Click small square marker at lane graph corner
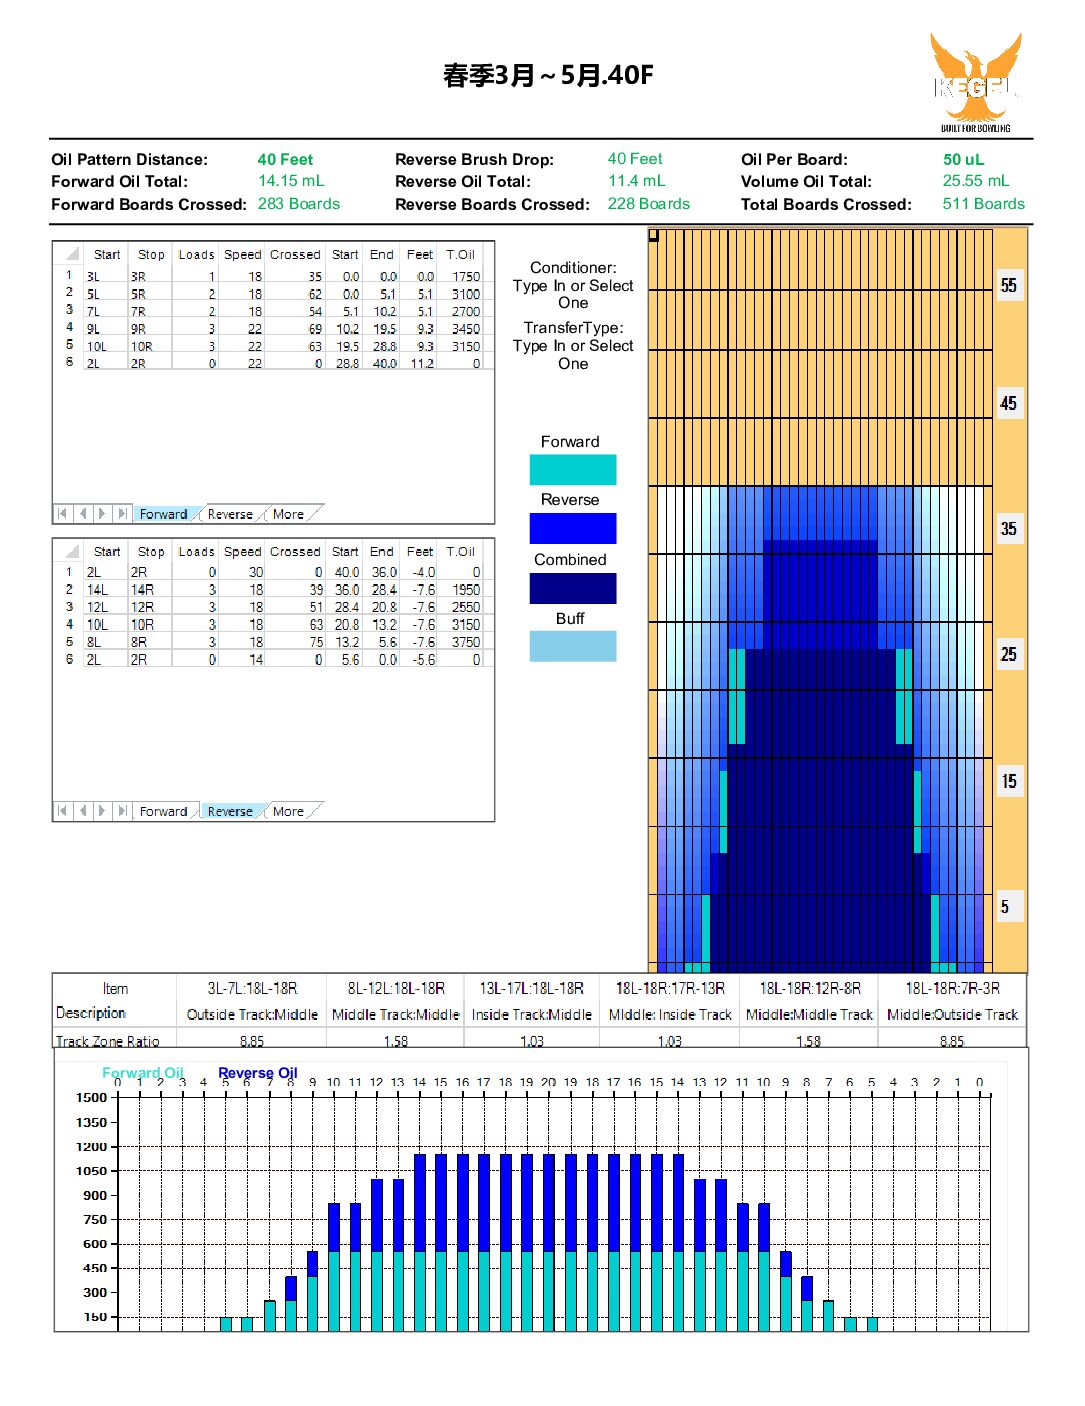Viewport: 1085px width, 1406px height. click(x=654, y=236)
